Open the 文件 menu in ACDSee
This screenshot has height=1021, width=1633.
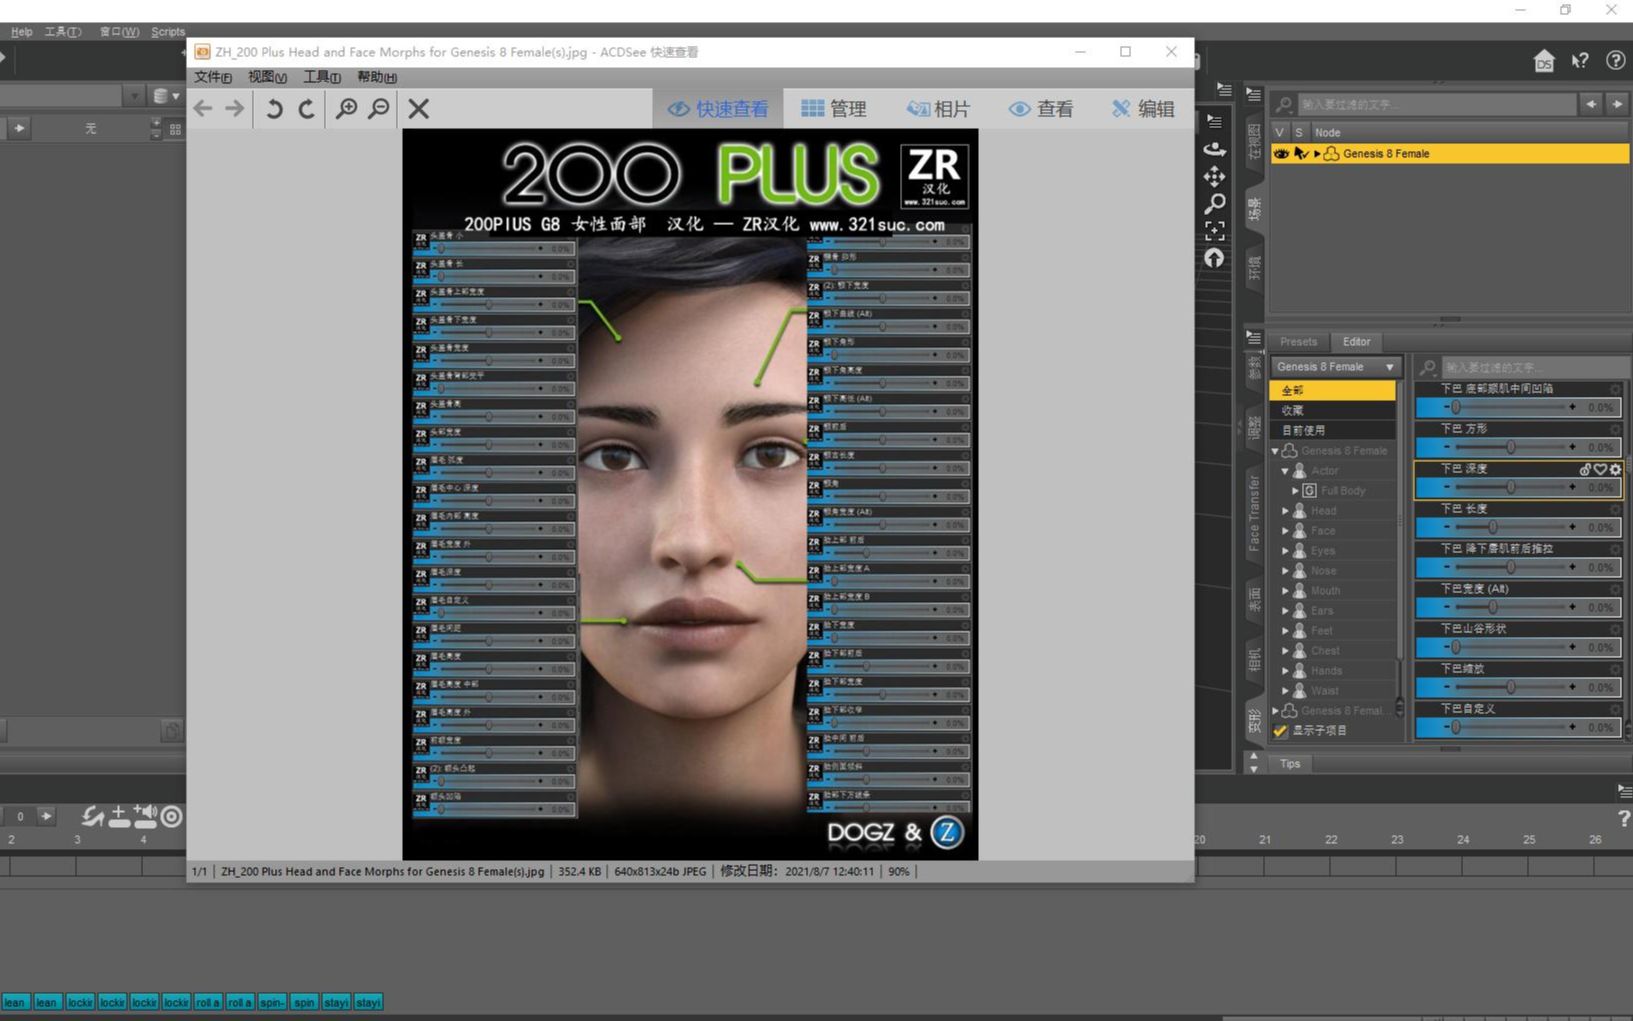tap(212, 77)
